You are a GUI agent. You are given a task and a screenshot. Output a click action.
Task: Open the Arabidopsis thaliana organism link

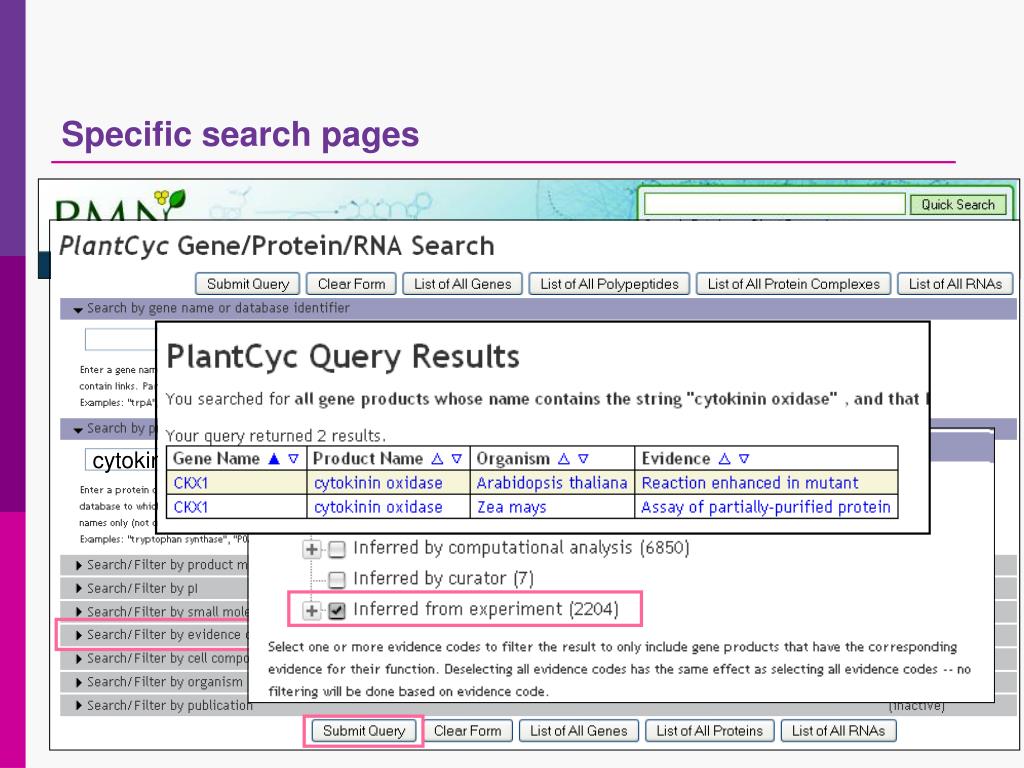pyautogui.click(x=552, y=483)
